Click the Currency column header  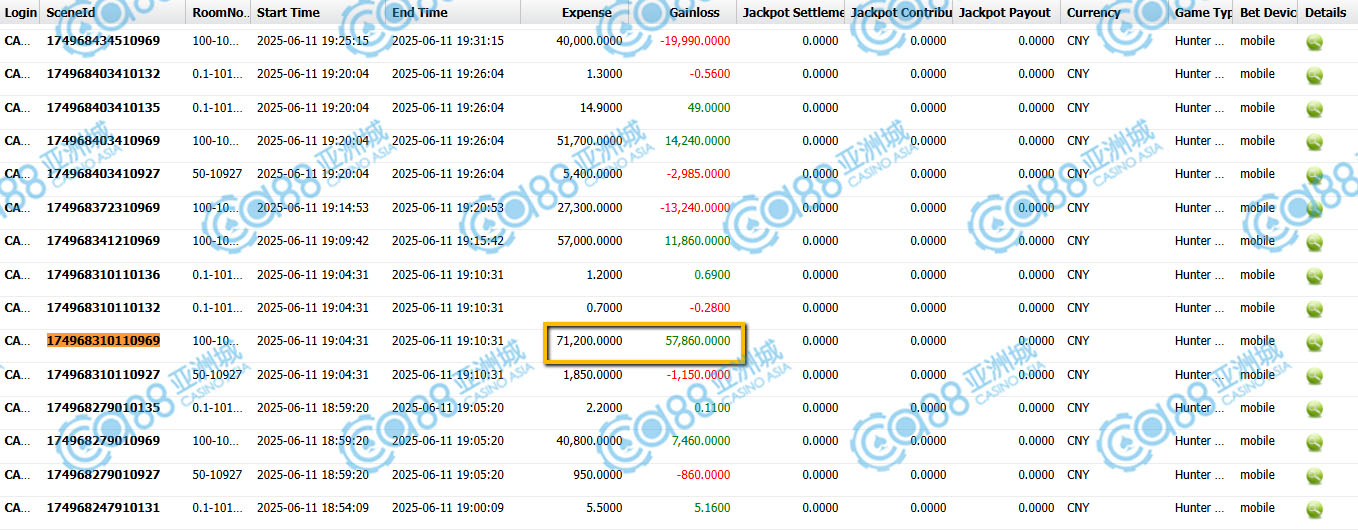[1093, 13]
